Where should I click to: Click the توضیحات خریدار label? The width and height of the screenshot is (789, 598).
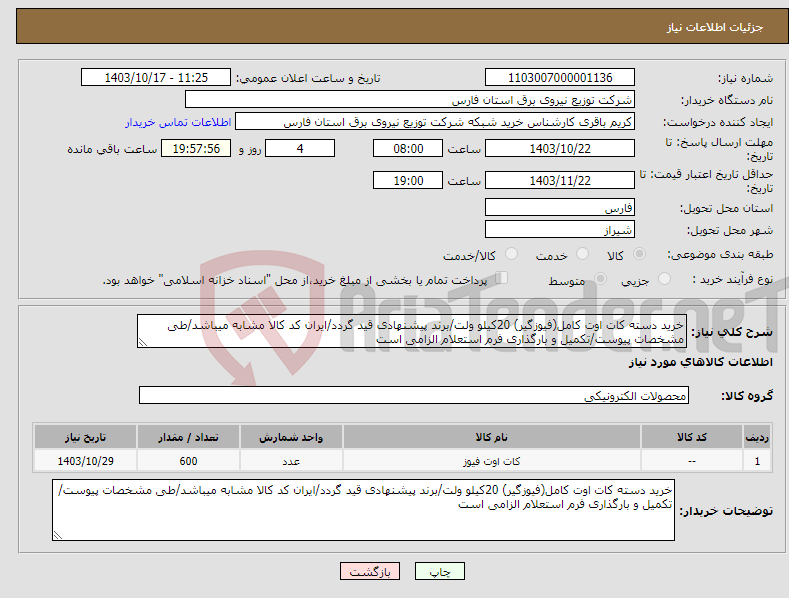[x=726, y=511]
